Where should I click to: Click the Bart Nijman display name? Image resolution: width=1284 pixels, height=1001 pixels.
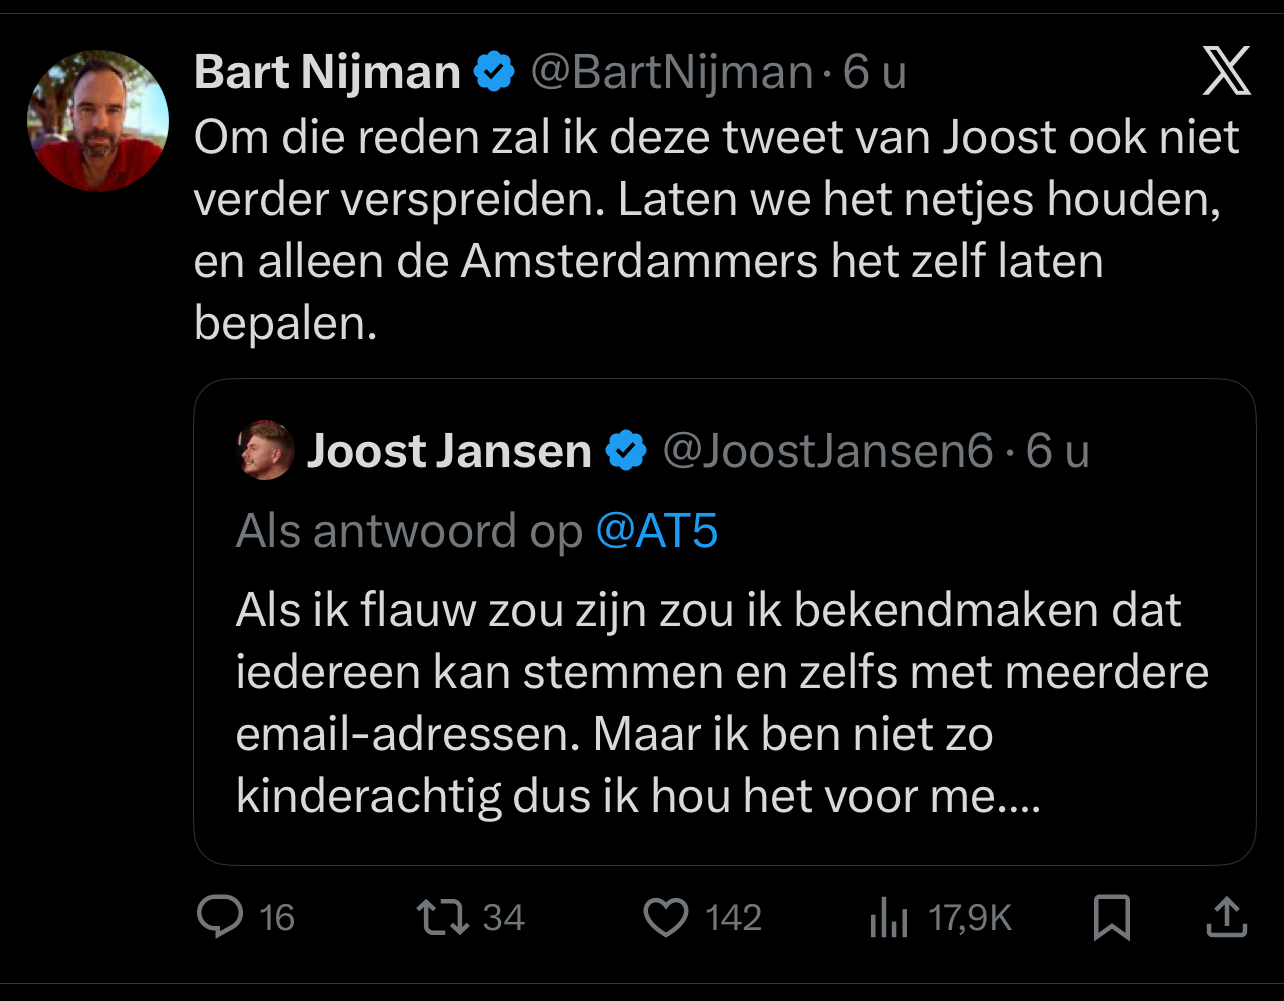327,73
